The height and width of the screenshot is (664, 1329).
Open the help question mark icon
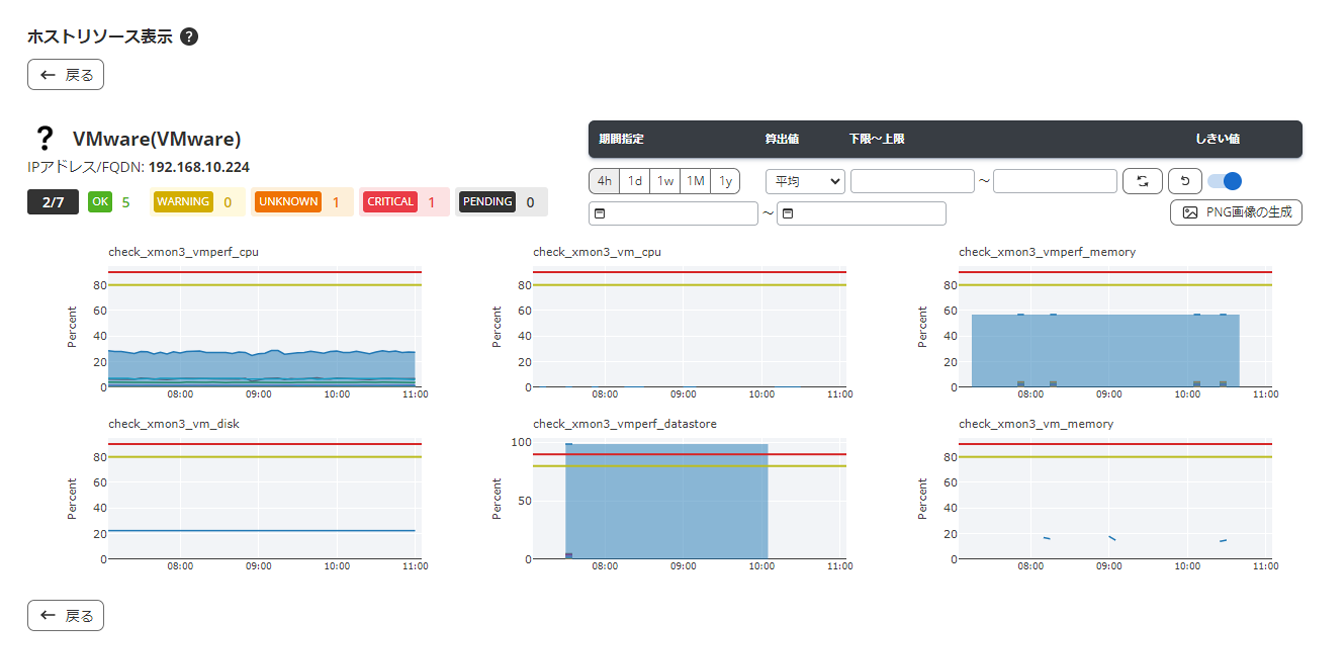189,37
